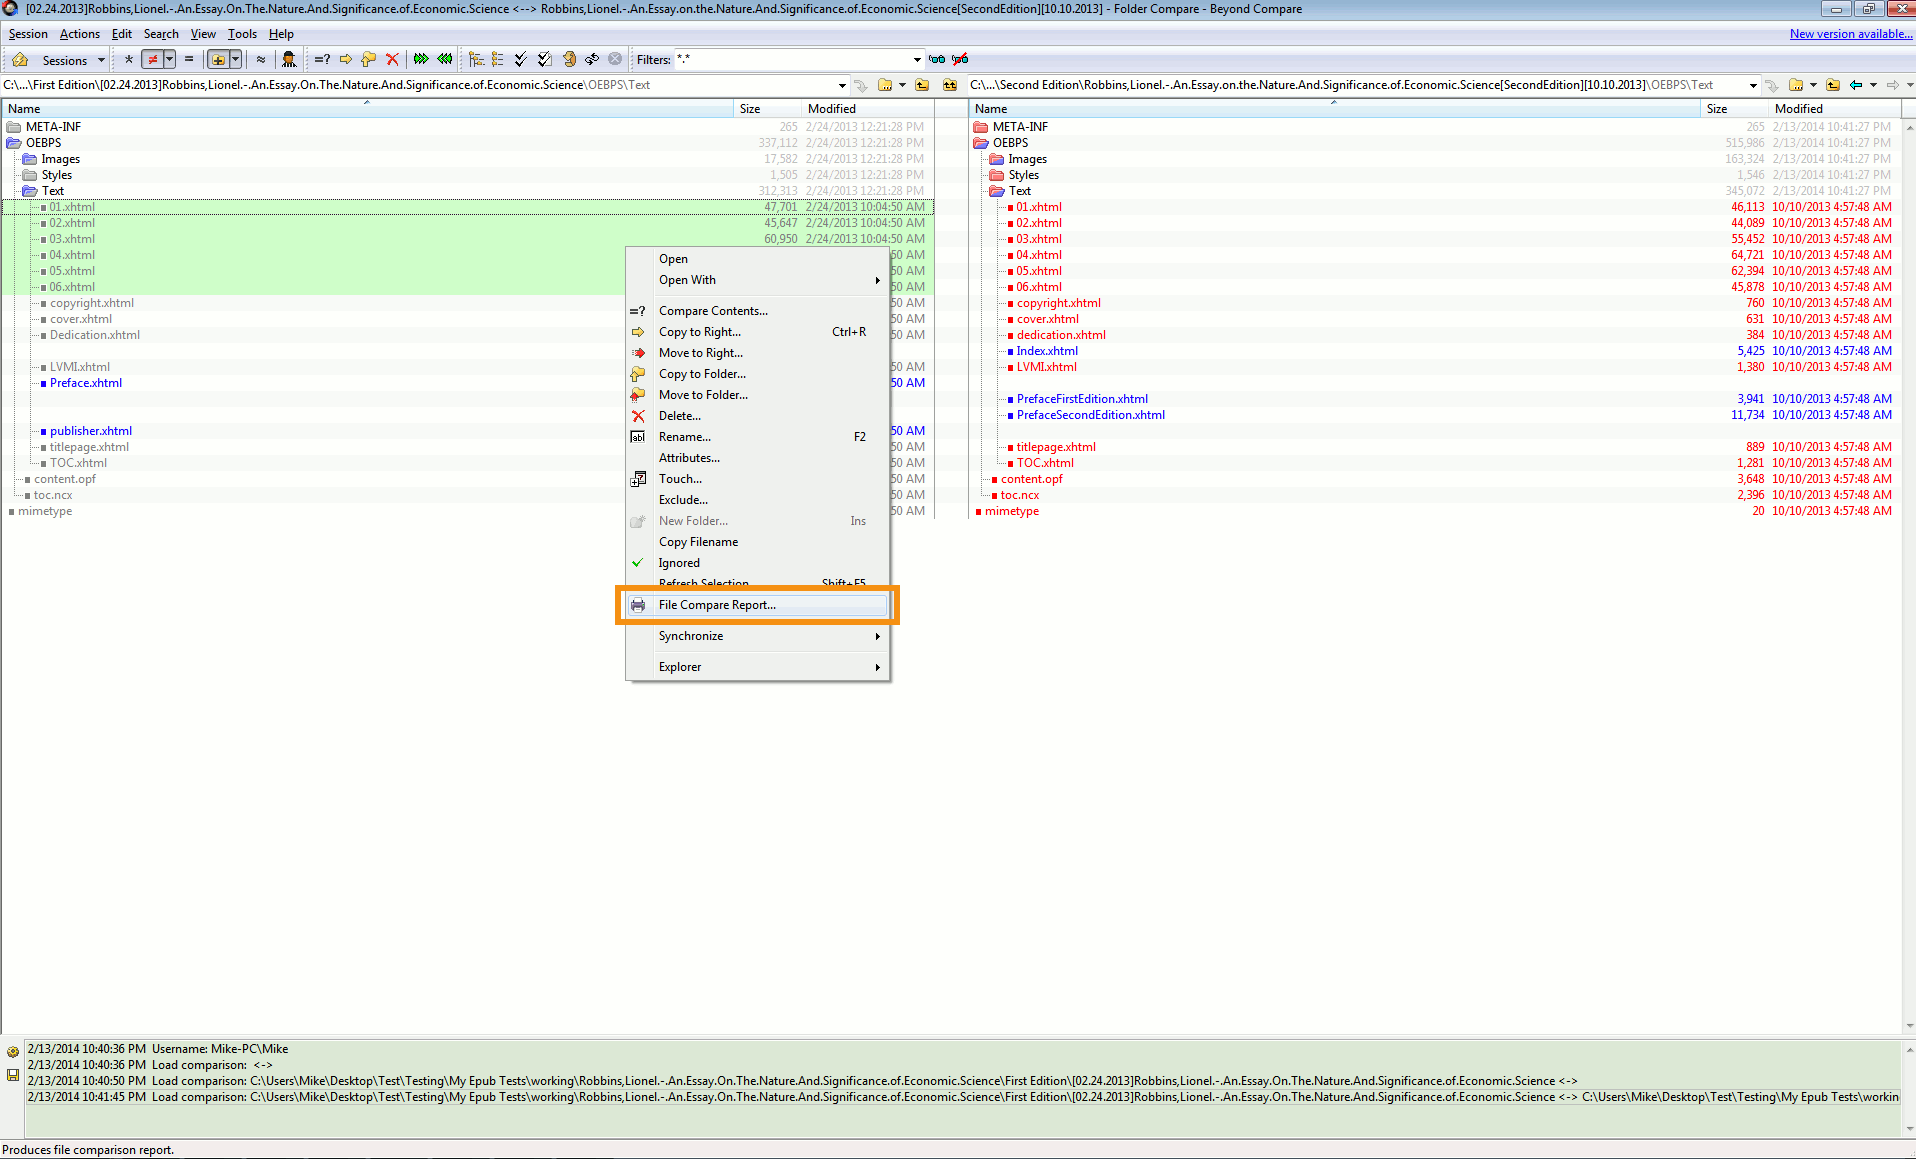Click the Compare Contents toolbar icon
Image resolution: width=1916 pixels, height=1159 pixels.
(x=322, y=60)
